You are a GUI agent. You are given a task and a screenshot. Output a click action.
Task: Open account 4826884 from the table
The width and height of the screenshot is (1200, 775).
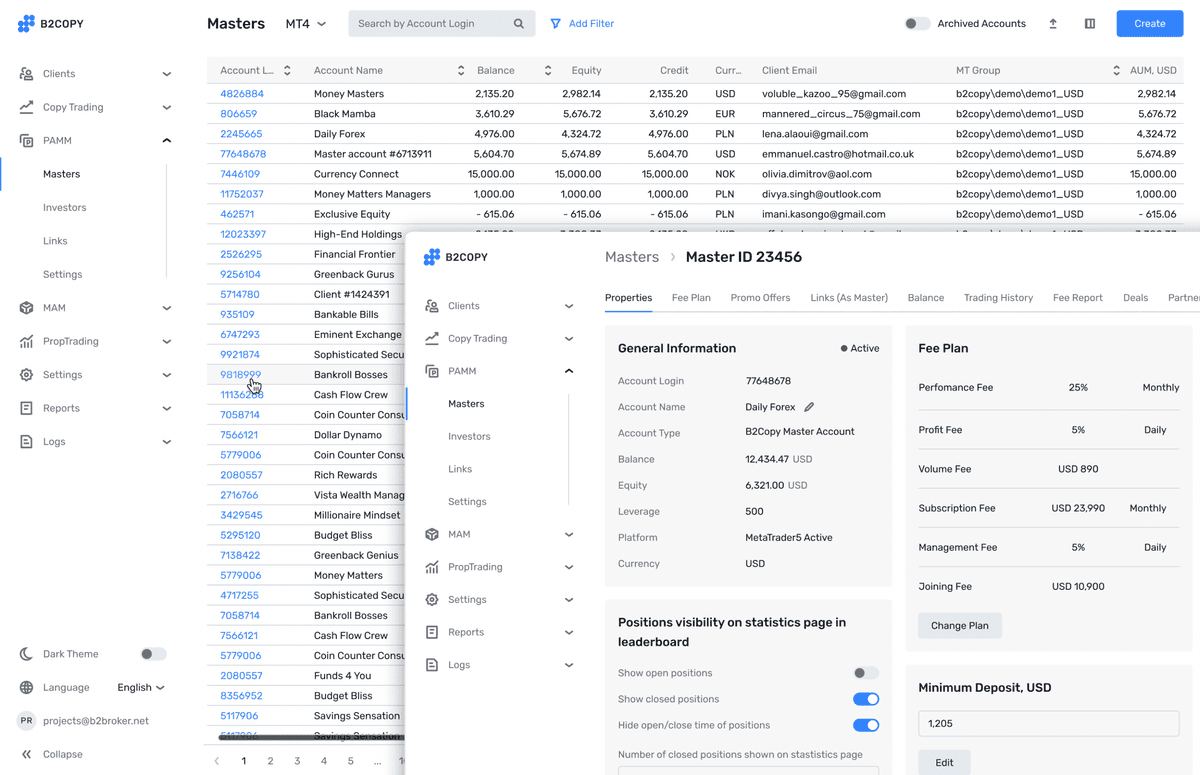(x=244, y=93)
